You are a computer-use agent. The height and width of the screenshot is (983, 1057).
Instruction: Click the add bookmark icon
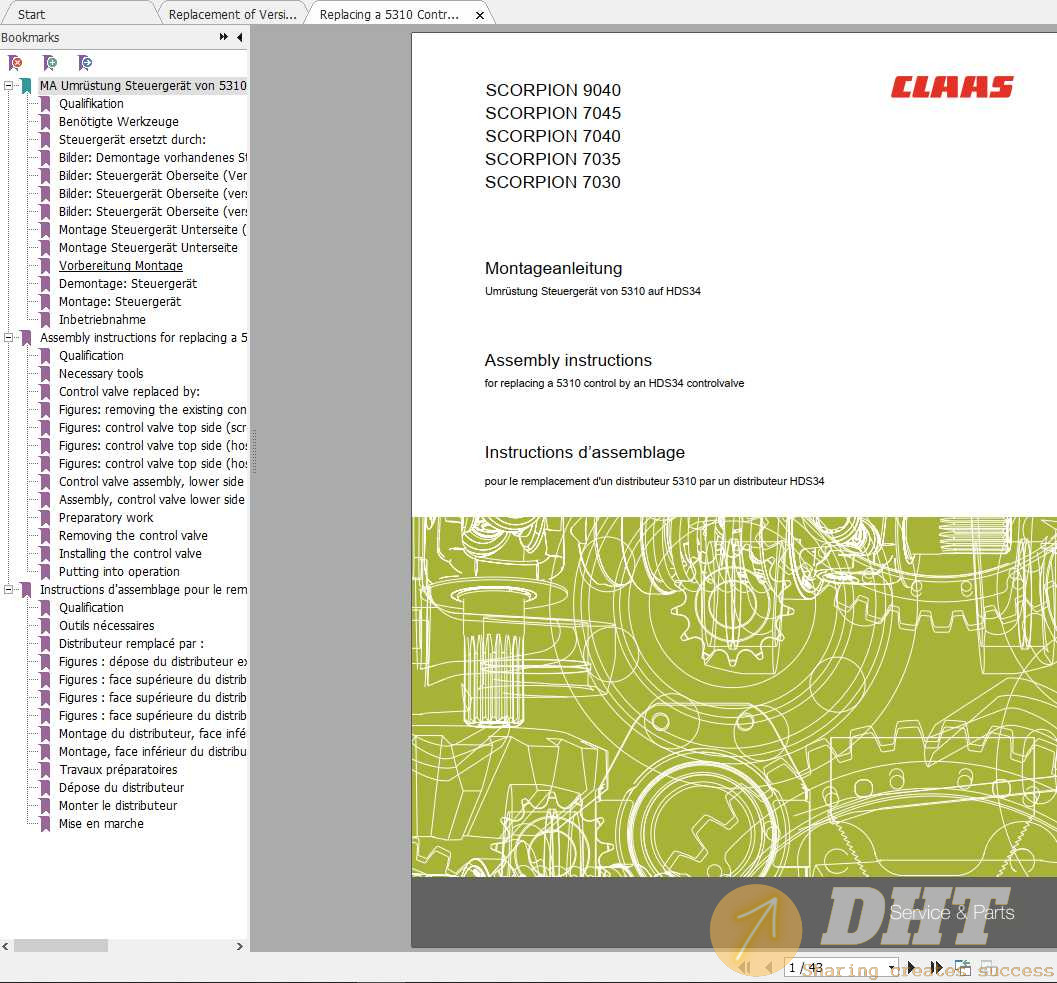50,63
